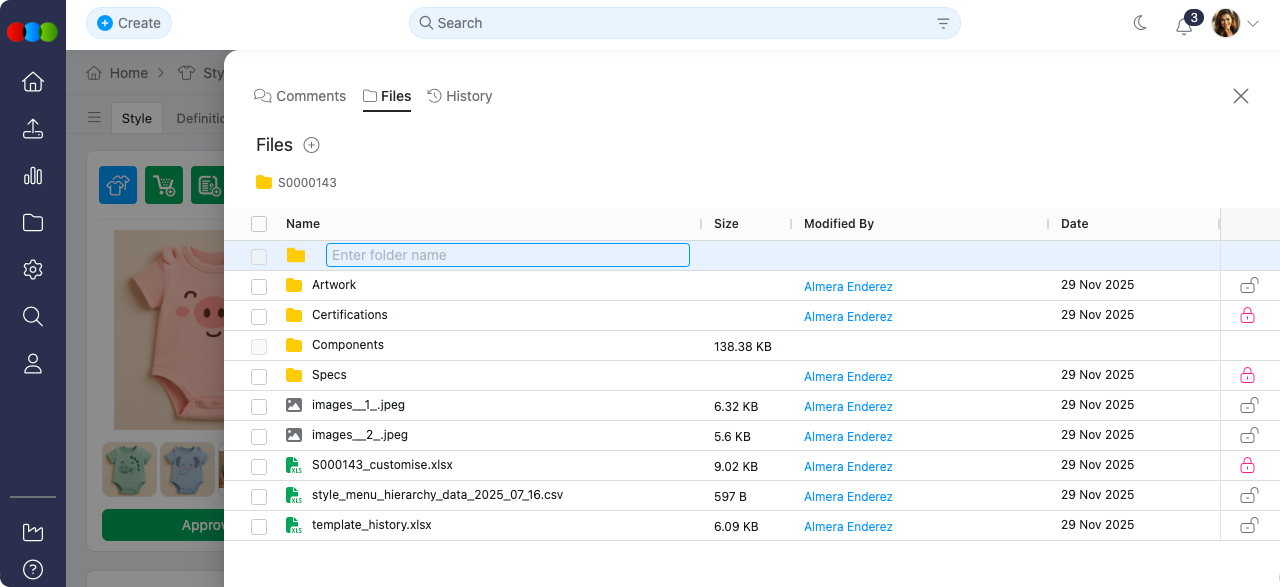Click the Enter folder name input field
1280x587 pixels.
507,255
